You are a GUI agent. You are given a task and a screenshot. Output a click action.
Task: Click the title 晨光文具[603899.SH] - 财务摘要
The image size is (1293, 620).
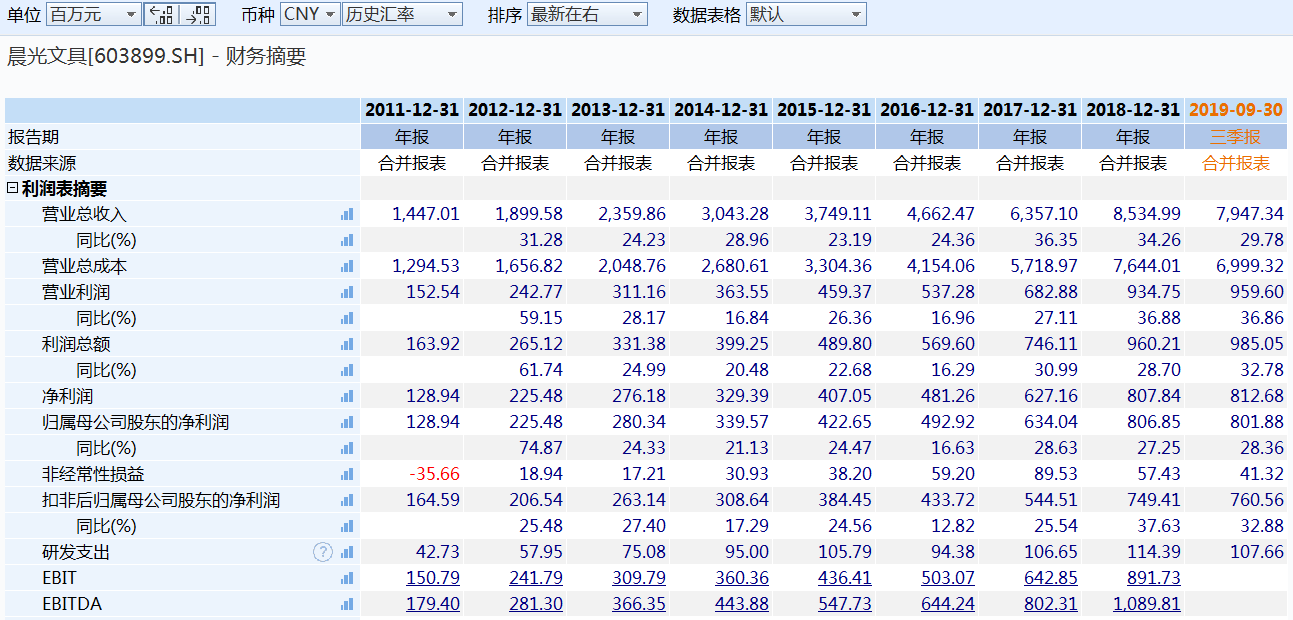(x=157, y=56)
